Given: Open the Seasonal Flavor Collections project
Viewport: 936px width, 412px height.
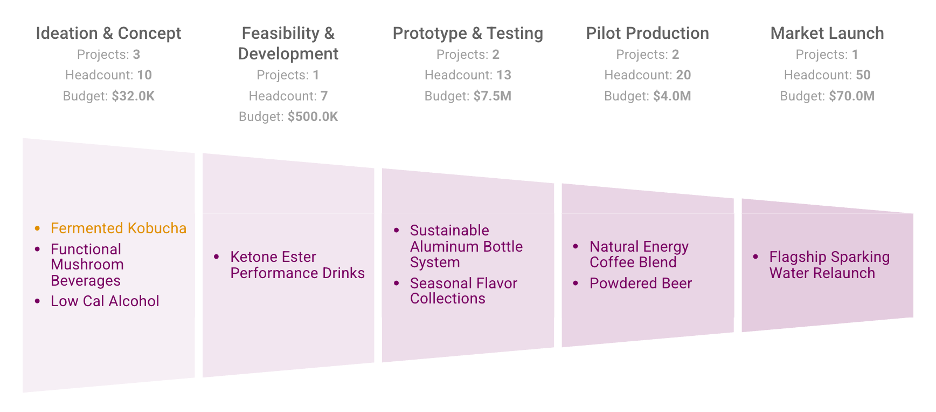Looking at the screenshot, I should click(463, 291).
